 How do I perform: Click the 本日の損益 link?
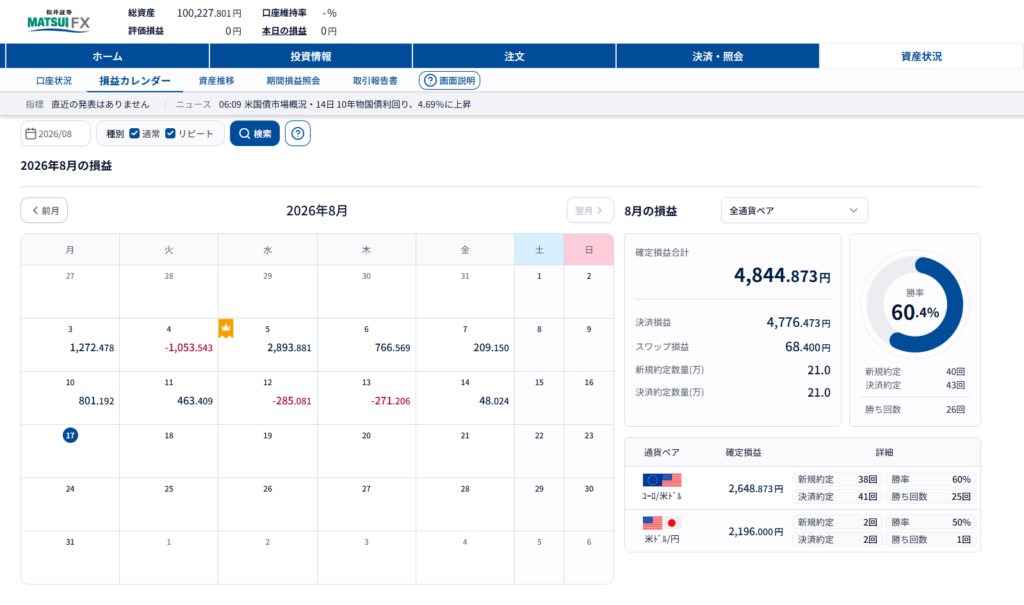(284, 31)
